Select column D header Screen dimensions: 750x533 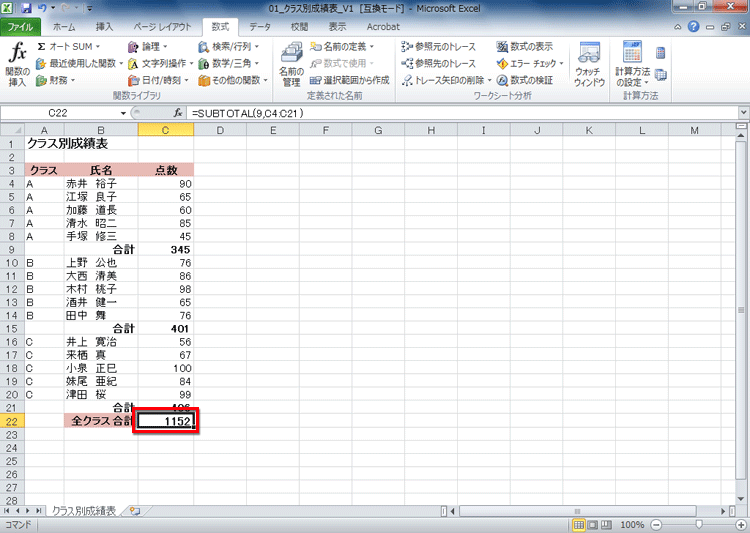pyautogui.click(x=220, y=130)
